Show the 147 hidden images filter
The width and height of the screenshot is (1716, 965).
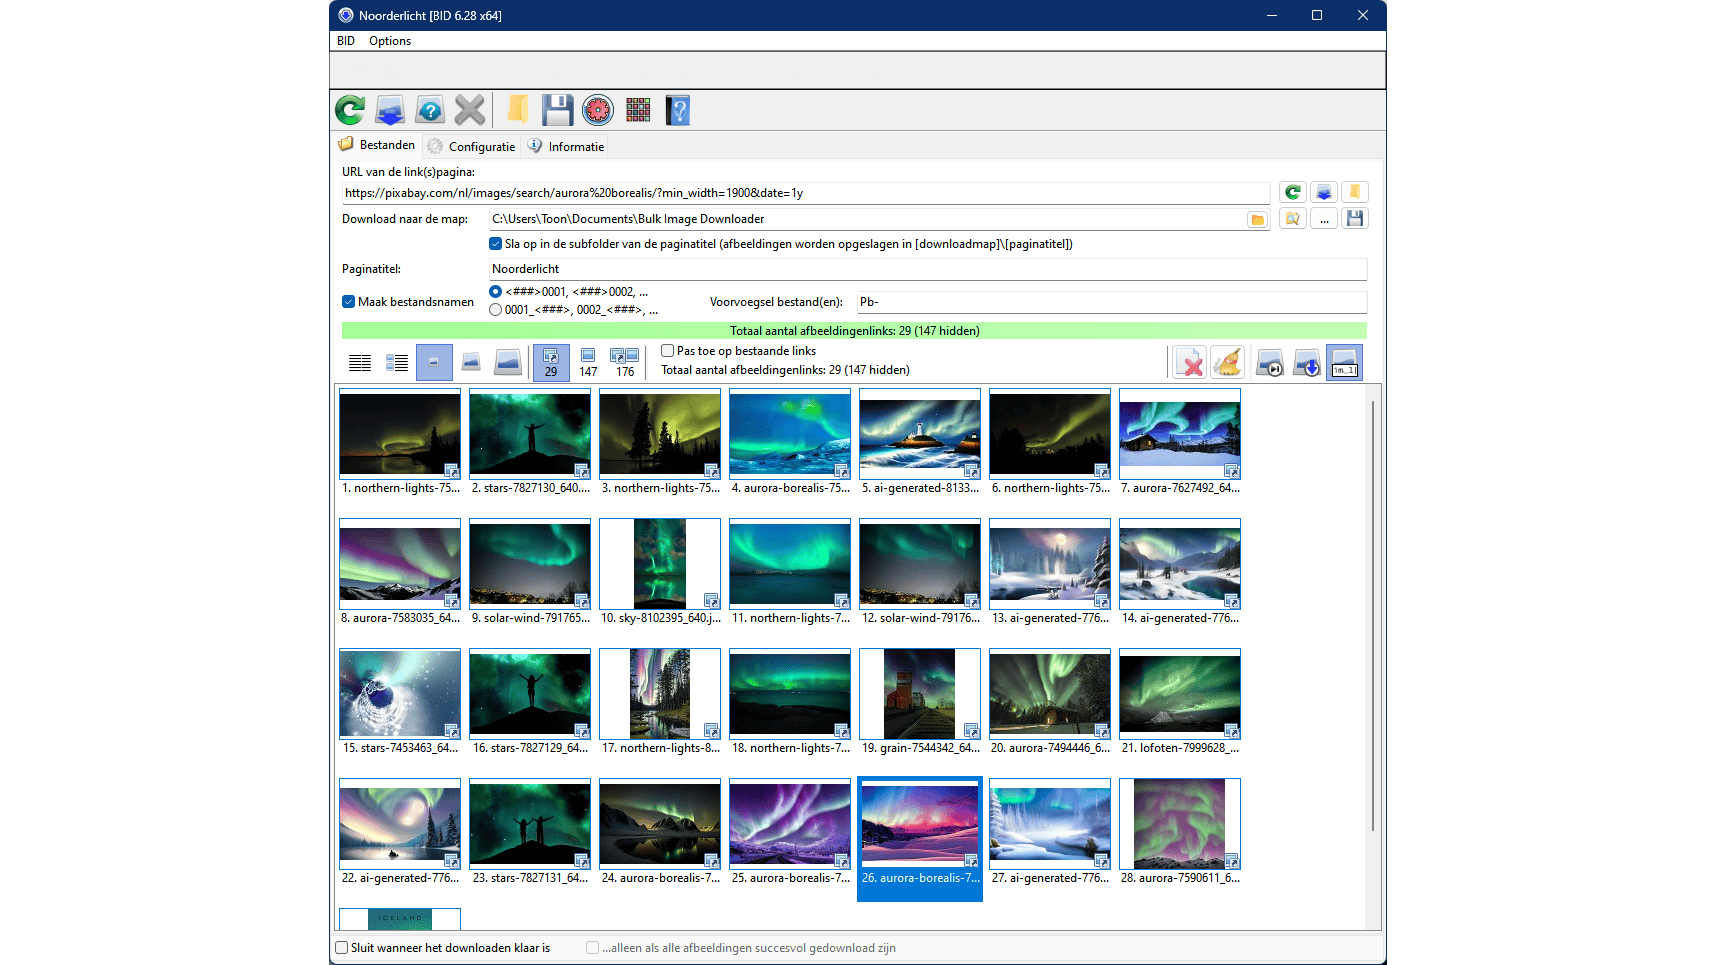[588, 362]
